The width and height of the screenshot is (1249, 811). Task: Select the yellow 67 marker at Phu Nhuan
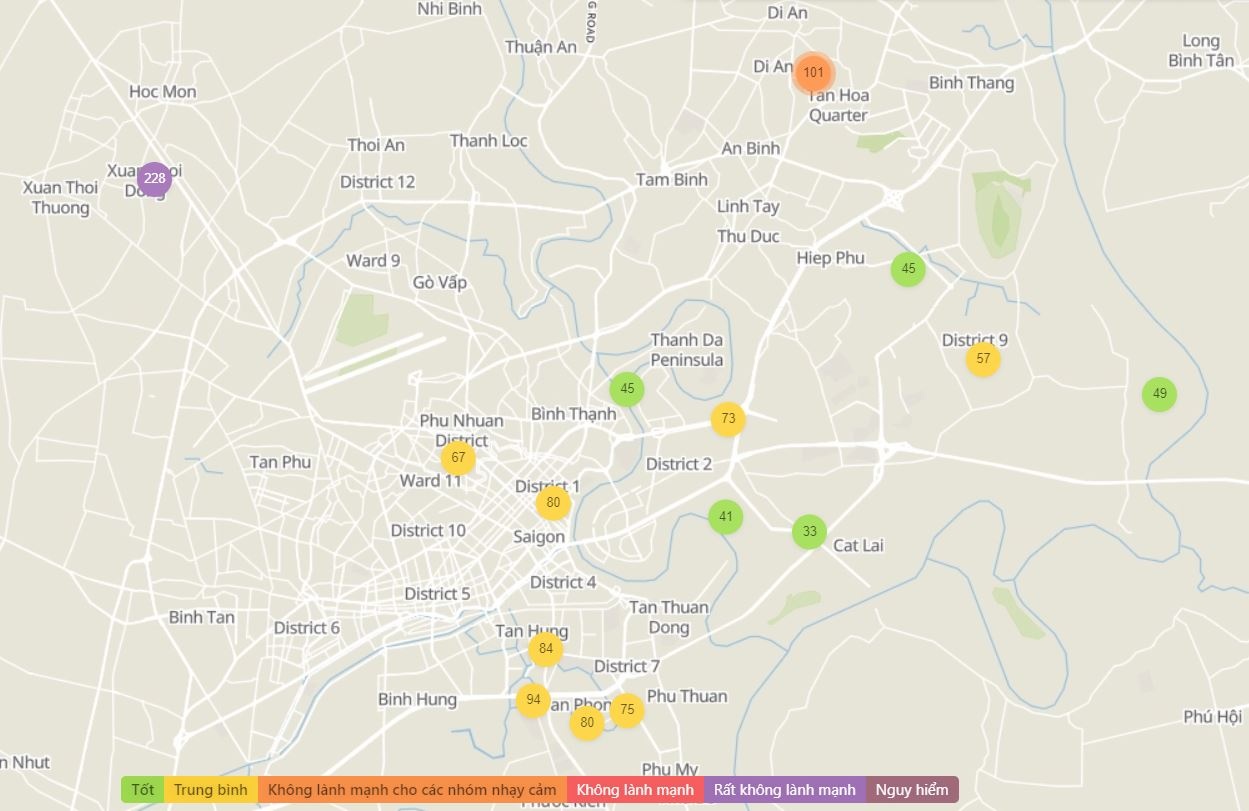(x=458, y=458)
